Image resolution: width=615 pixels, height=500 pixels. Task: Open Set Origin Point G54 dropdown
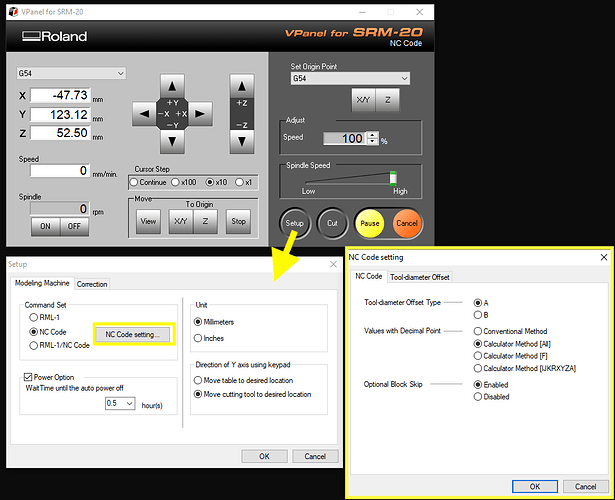point(350,78)
